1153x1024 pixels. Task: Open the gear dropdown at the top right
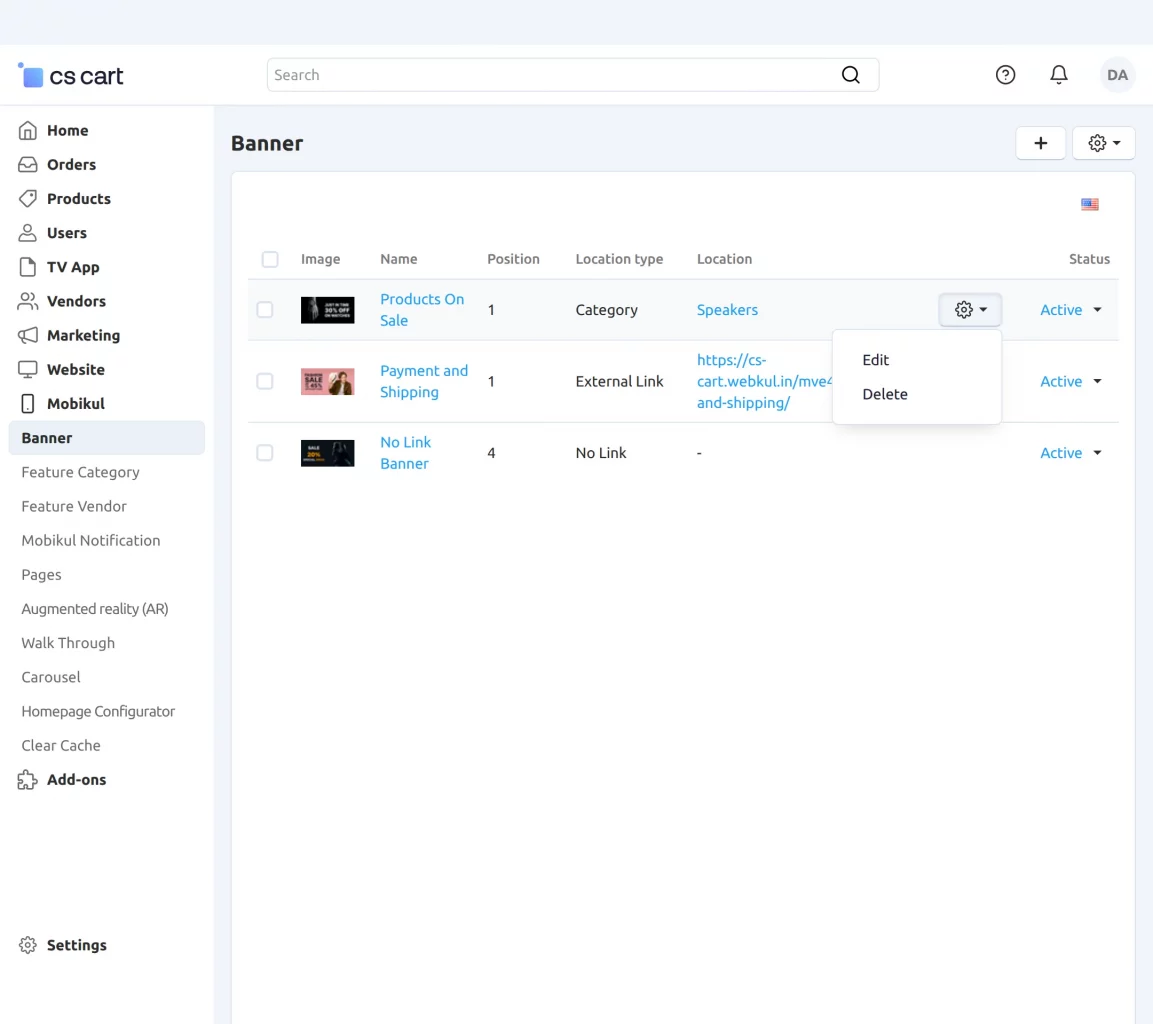tap(1103, 142)
